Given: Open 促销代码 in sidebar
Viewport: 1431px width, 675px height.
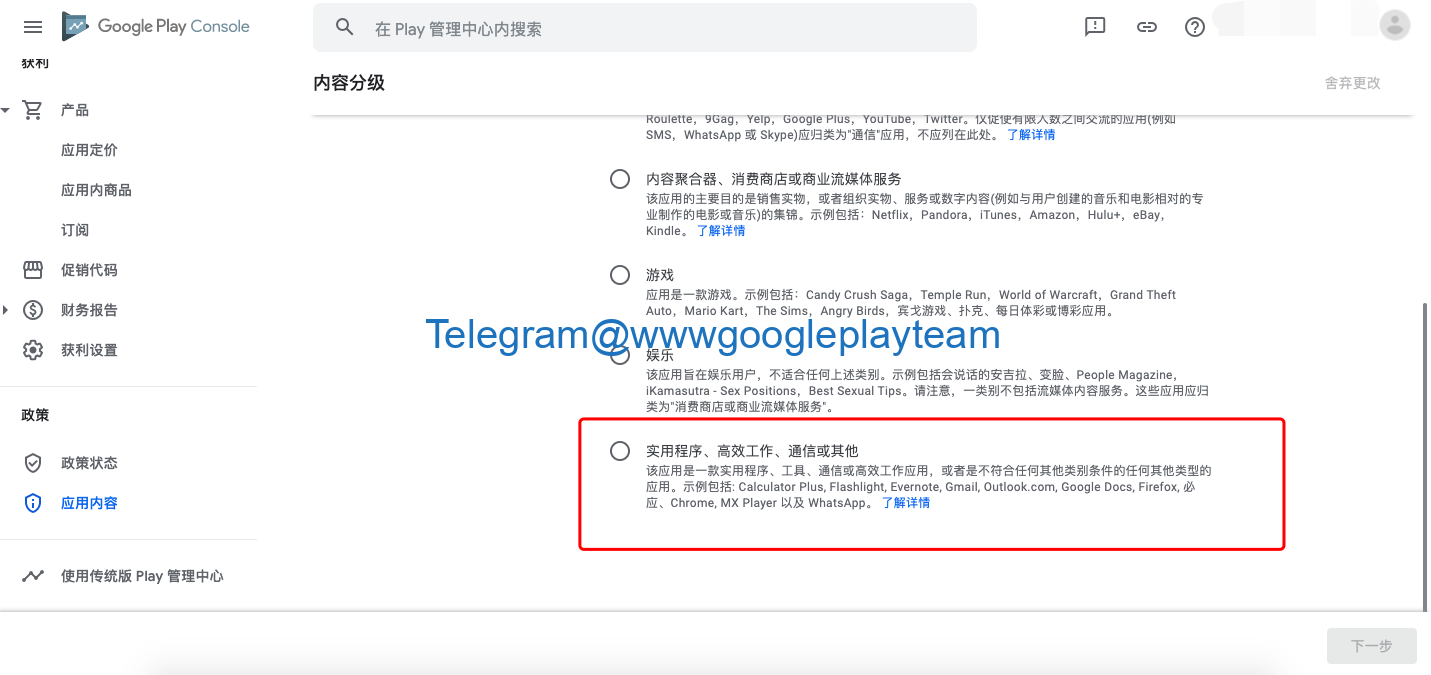Looking at the screenshot, I should (x=89, y=270).
